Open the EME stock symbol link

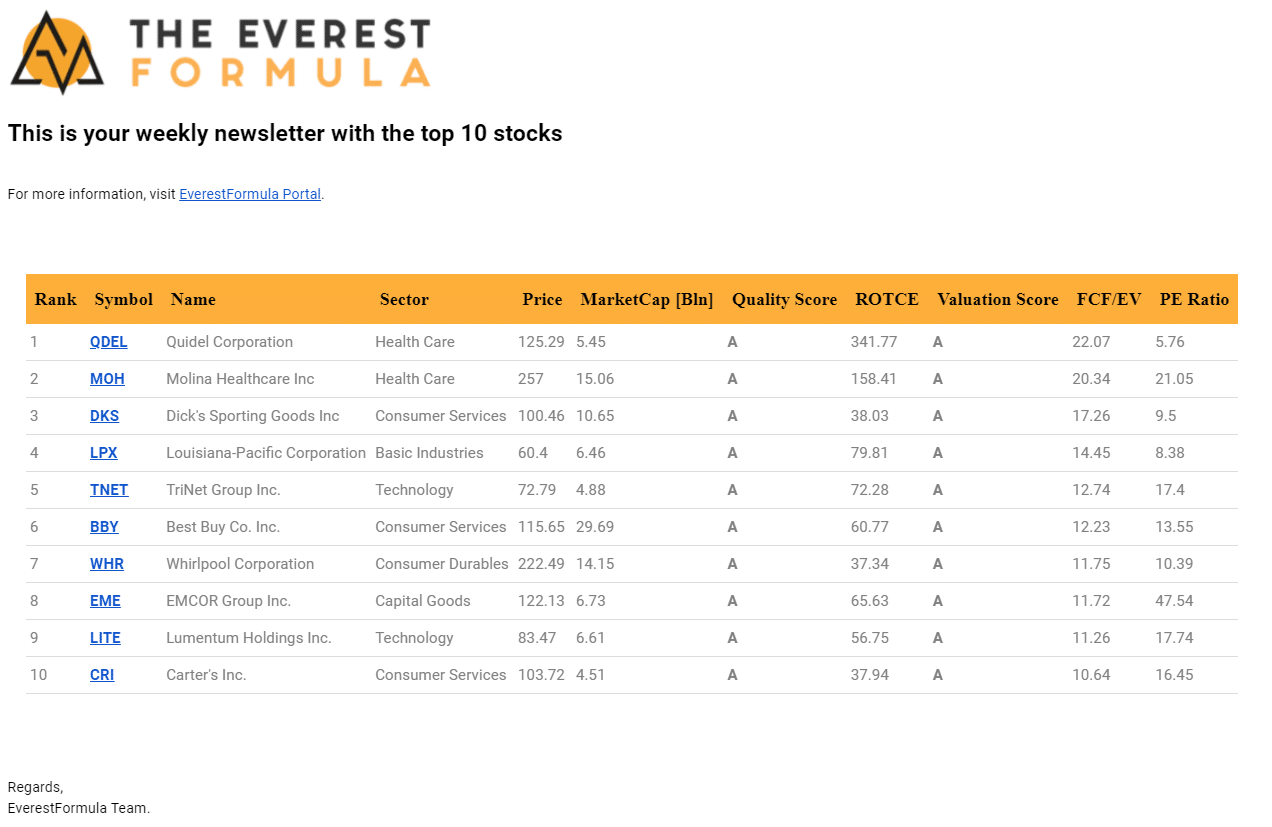click(x=105, y=601)
